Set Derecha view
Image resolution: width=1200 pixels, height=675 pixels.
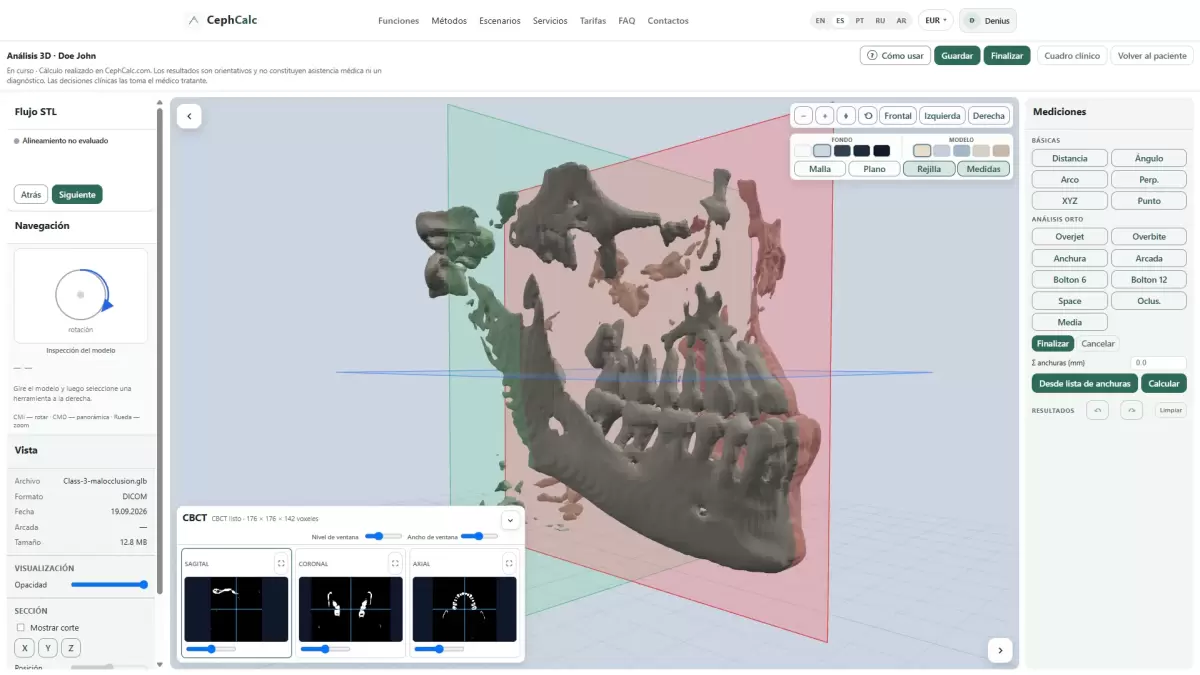point(988,116)
